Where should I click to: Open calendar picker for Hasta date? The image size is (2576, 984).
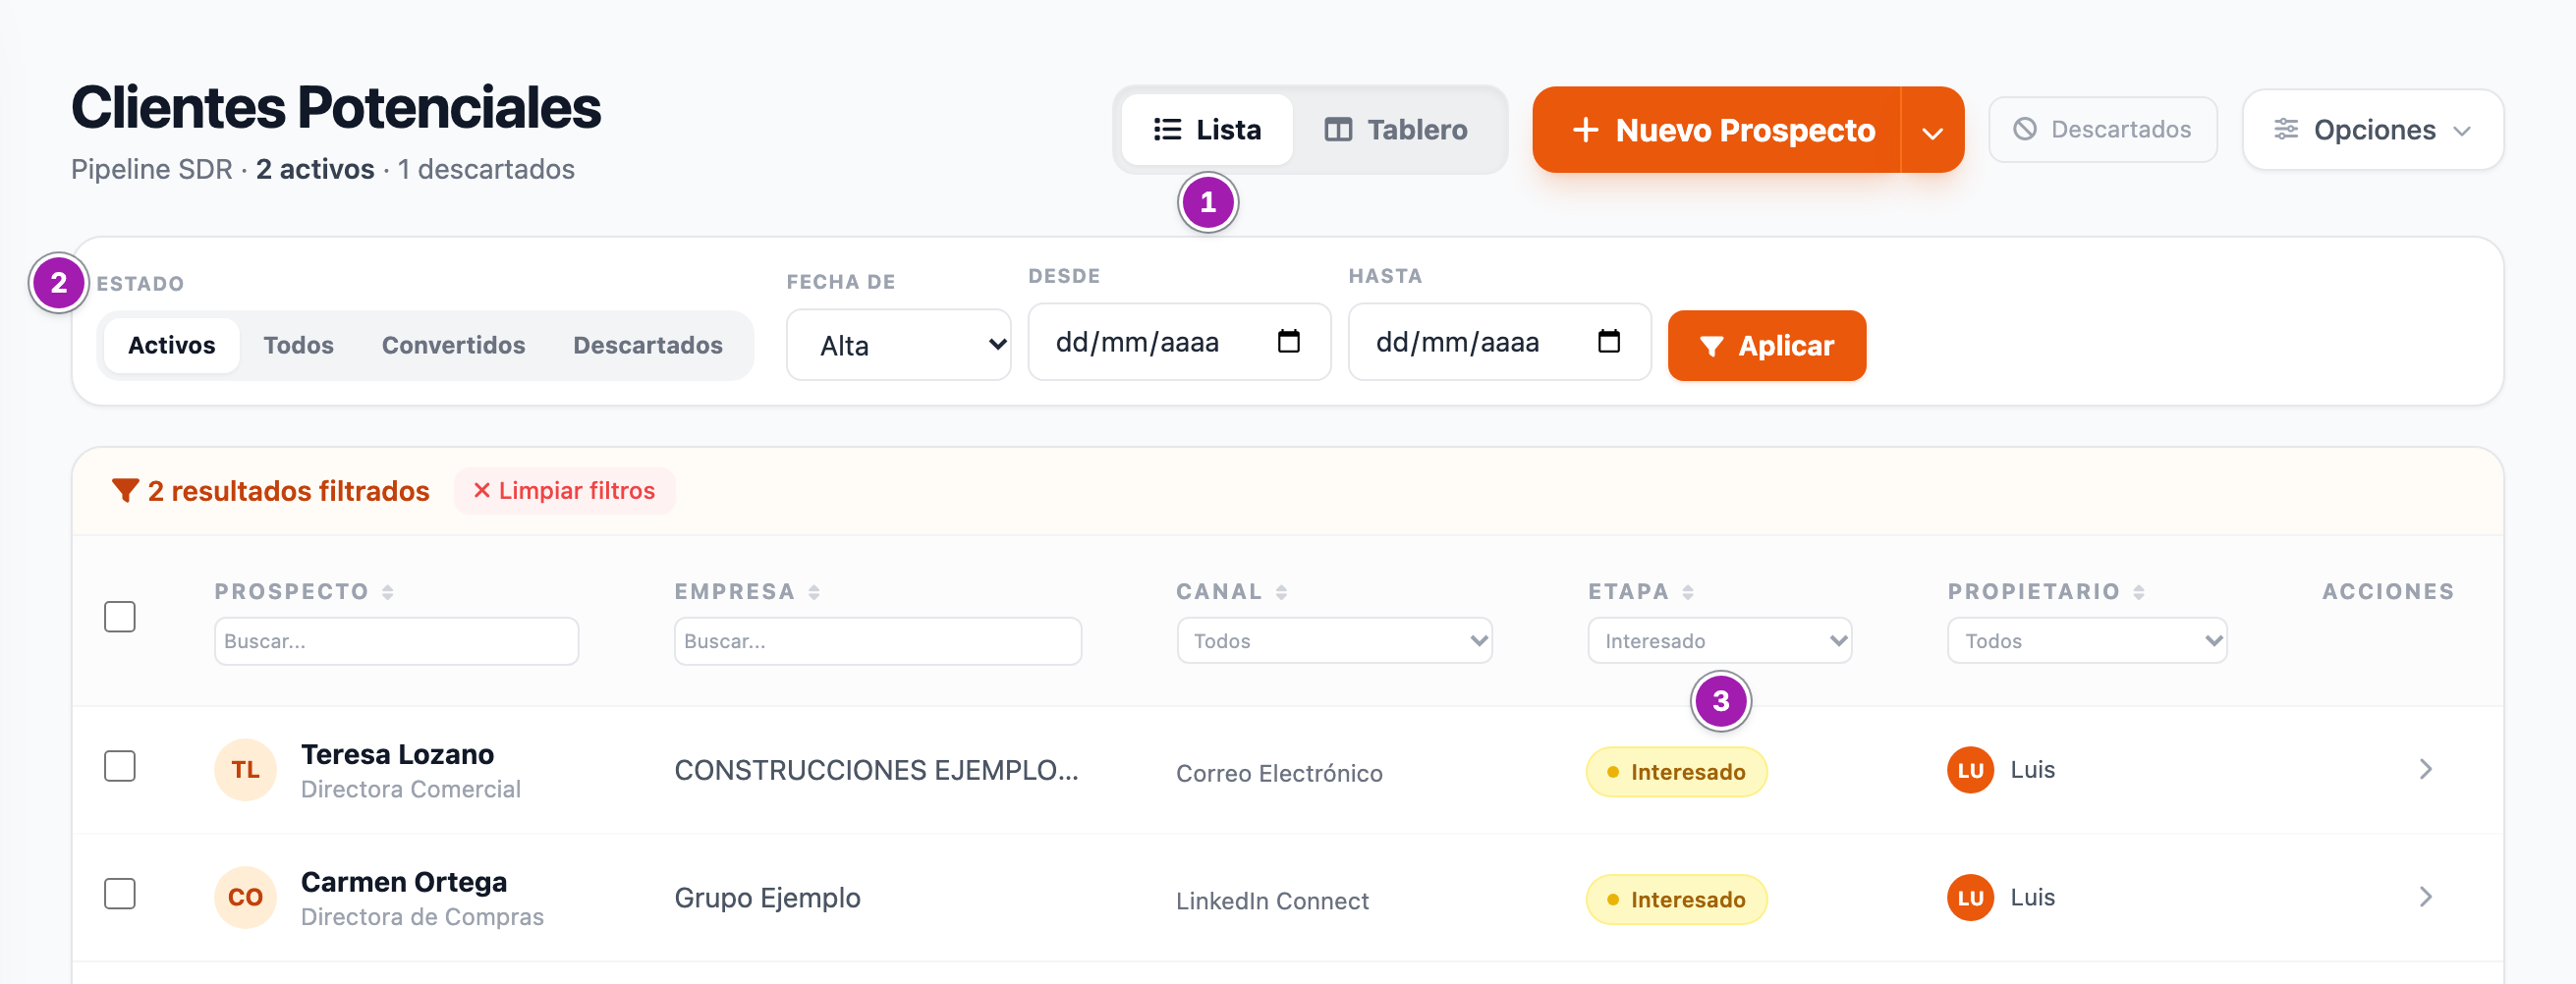click(x=1609, y=342)
